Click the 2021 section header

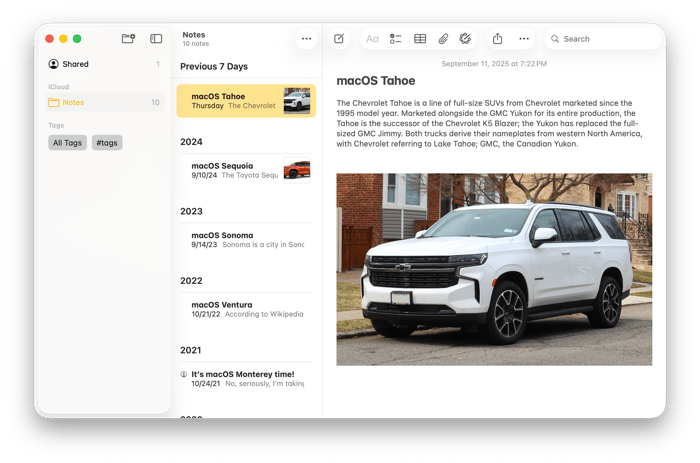(191, 350)
